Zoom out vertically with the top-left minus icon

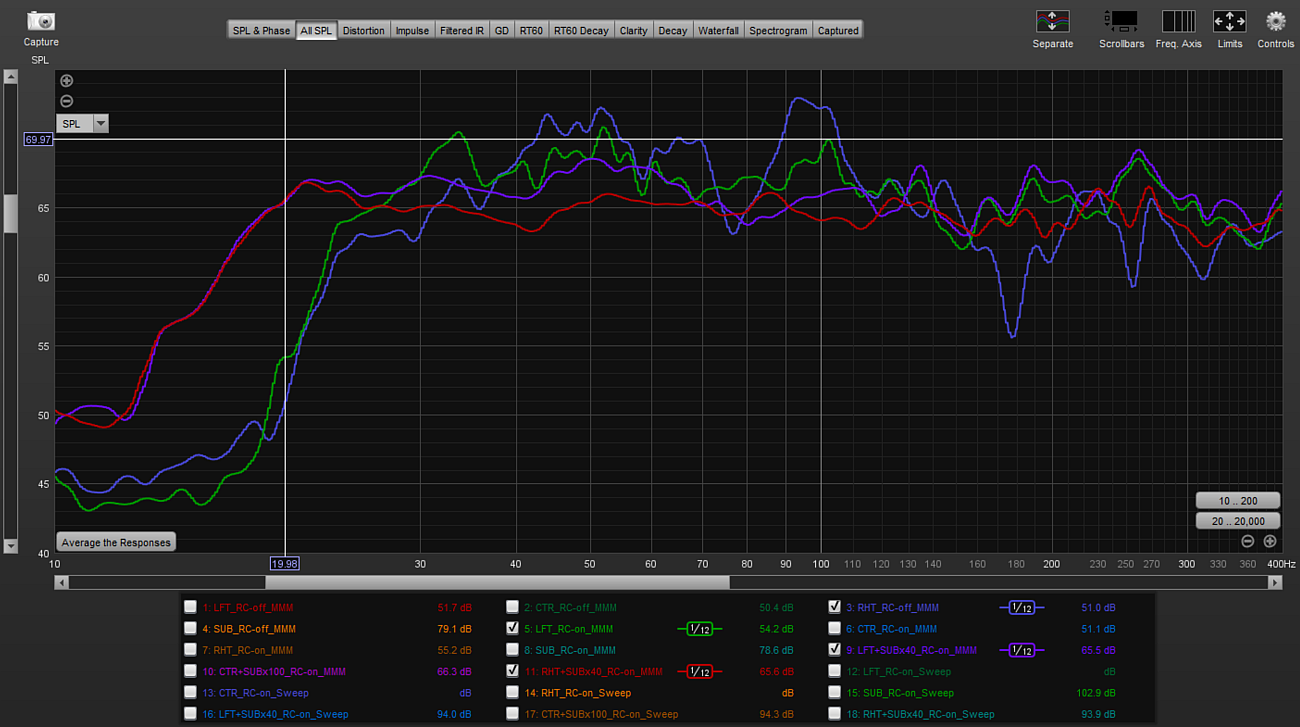[x=66, y=101]
